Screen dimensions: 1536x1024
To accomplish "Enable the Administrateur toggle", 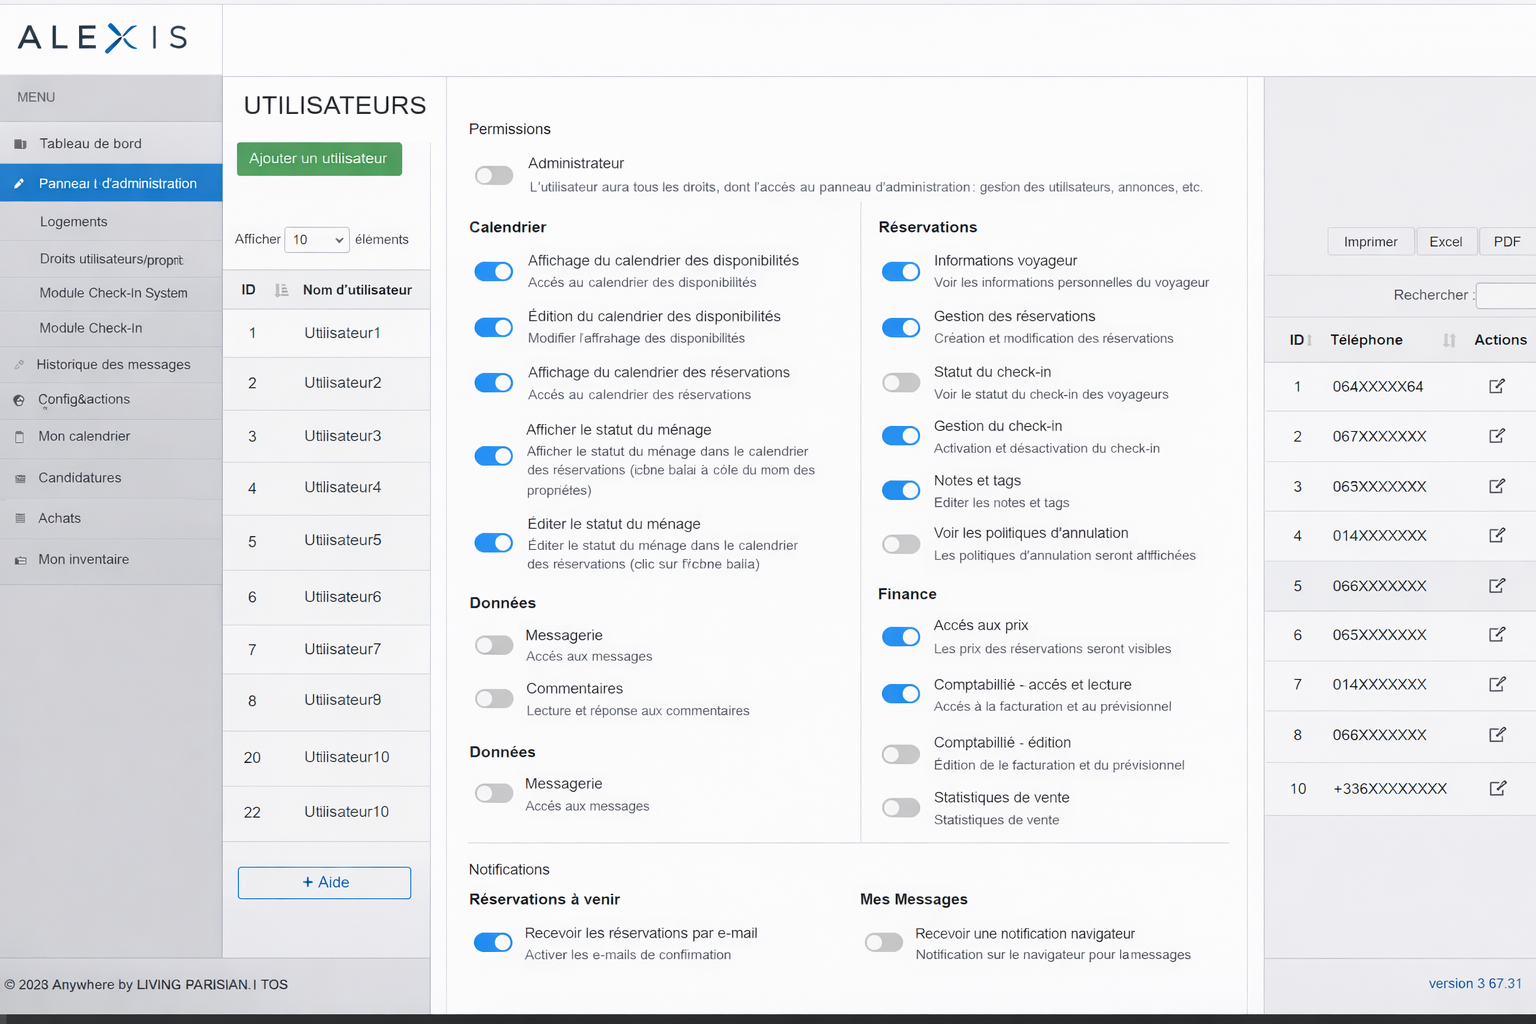I will [494, 176].
